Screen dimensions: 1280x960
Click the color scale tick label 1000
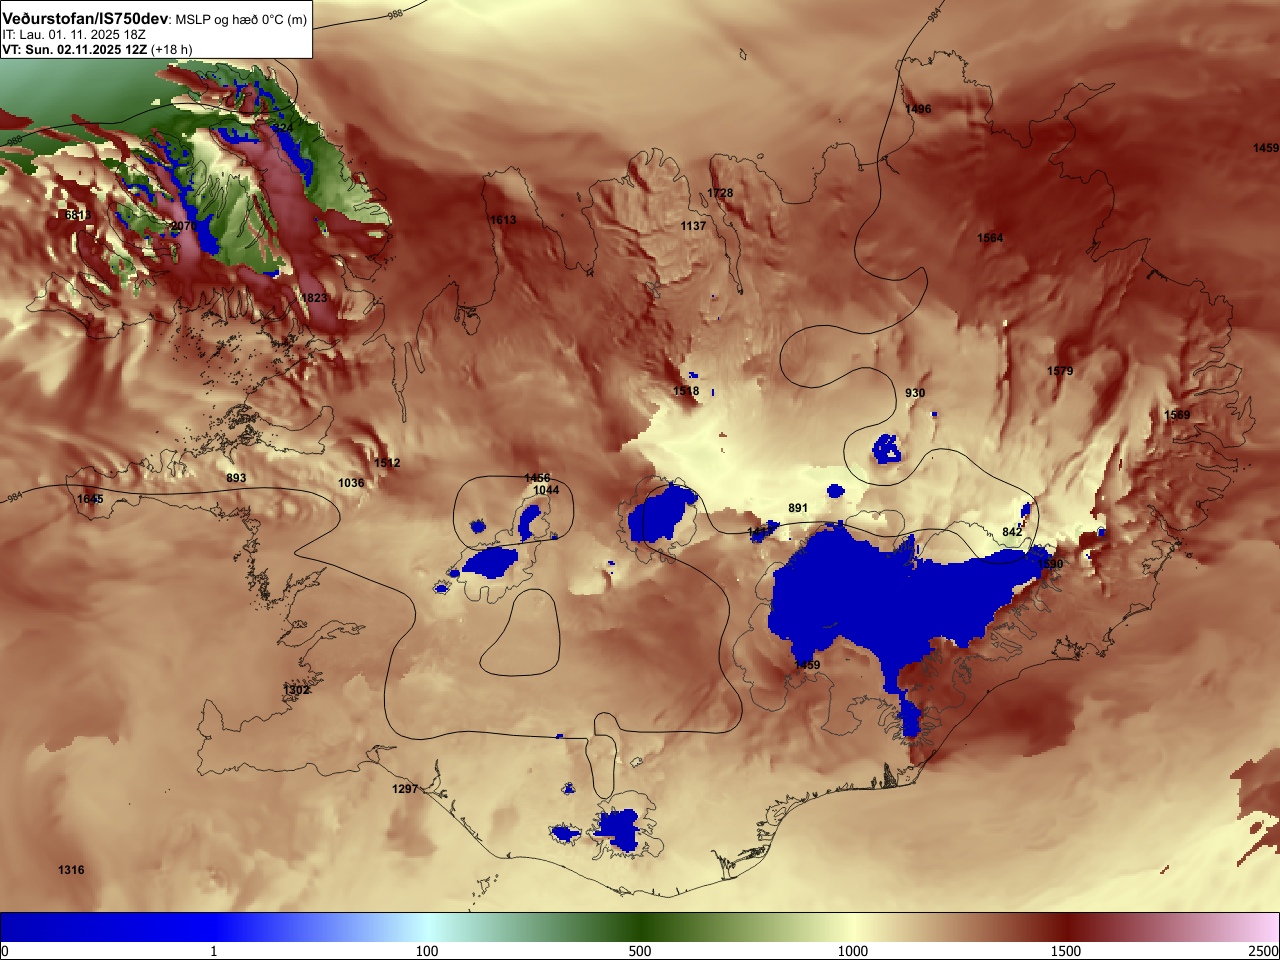click(x=853, y=951)
